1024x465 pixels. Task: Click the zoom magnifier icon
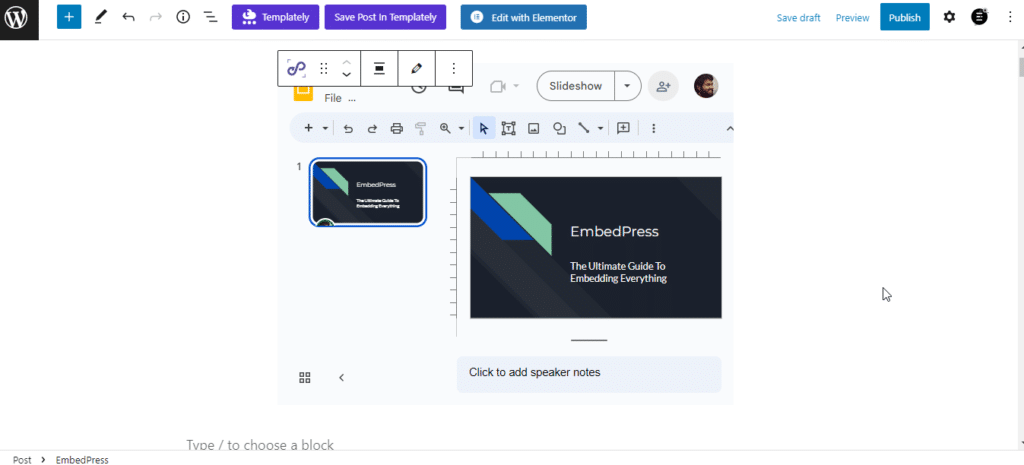(445, 129)
